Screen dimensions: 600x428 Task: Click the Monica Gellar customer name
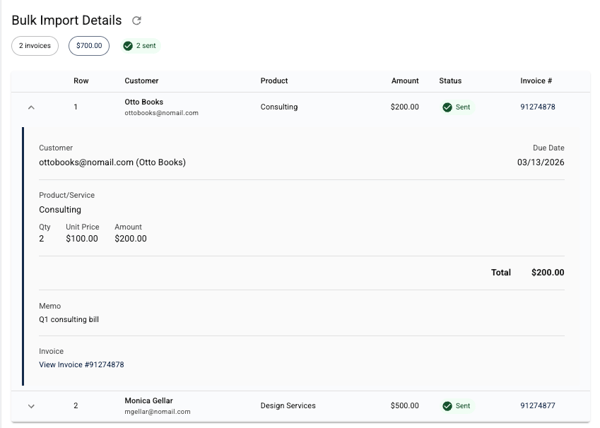pyautogui.click(x=148, y=400)
